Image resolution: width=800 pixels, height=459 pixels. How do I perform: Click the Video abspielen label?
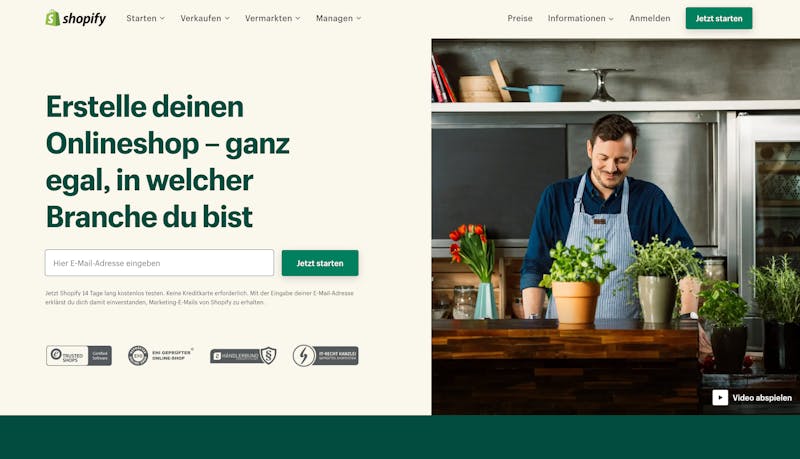coord(762,398)
